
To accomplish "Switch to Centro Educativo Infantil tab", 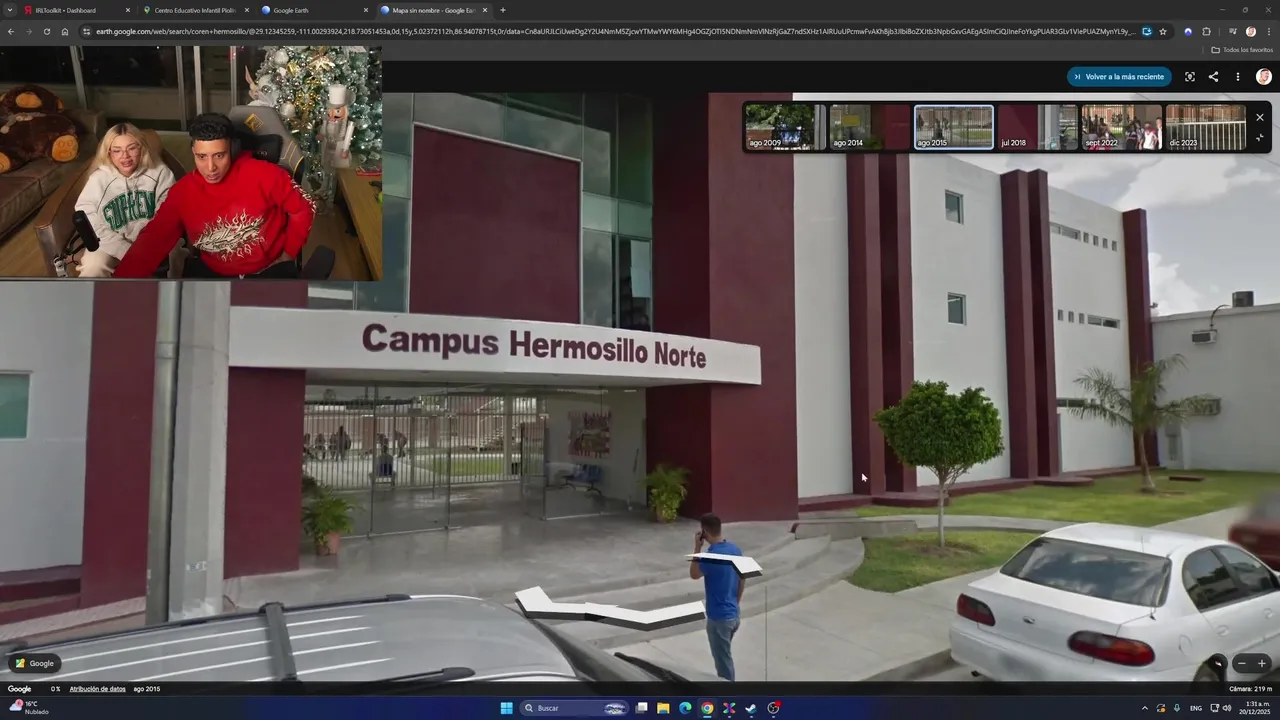I will click(194, 10).
